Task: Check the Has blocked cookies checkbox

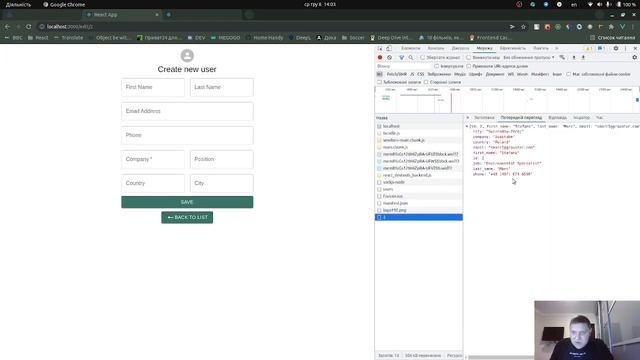Action: [x=569, y=74]
